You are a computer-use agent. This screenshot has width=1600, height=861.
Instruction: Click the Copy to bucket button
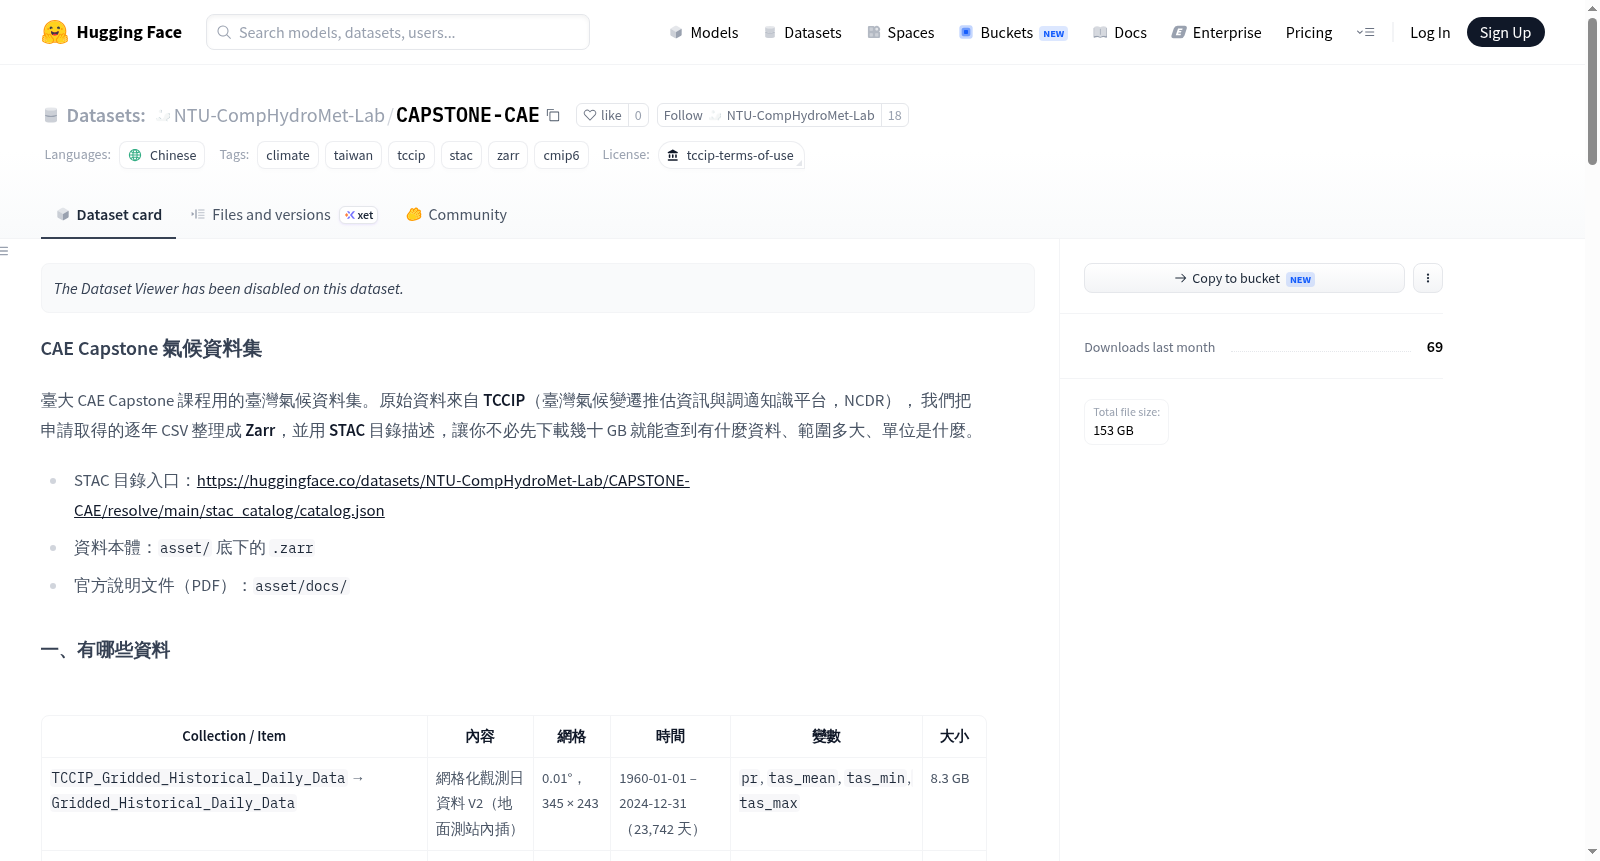click(1244, 278)
